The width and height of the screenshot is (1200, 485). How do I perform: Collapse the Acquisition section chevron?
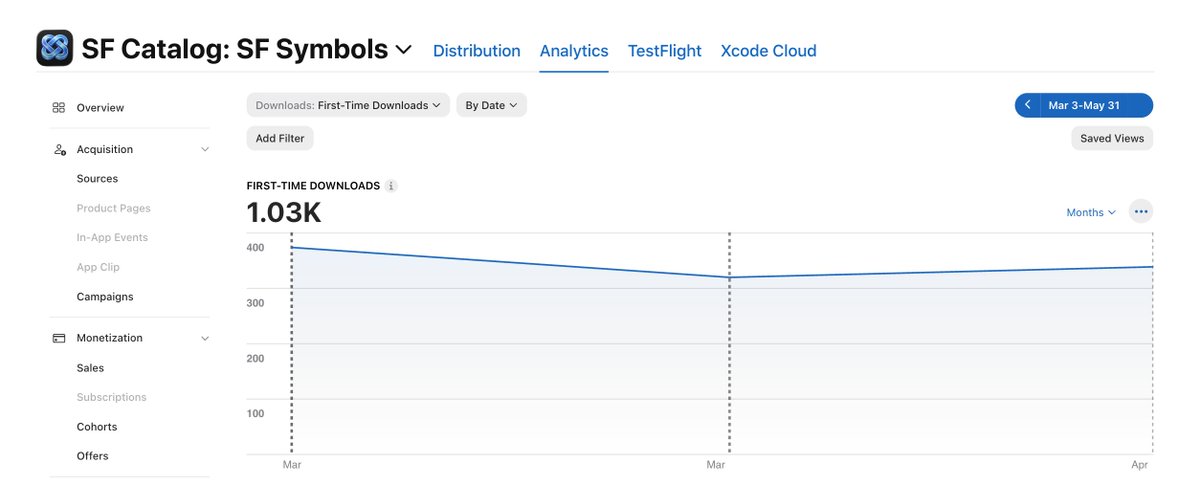(205, 150)
